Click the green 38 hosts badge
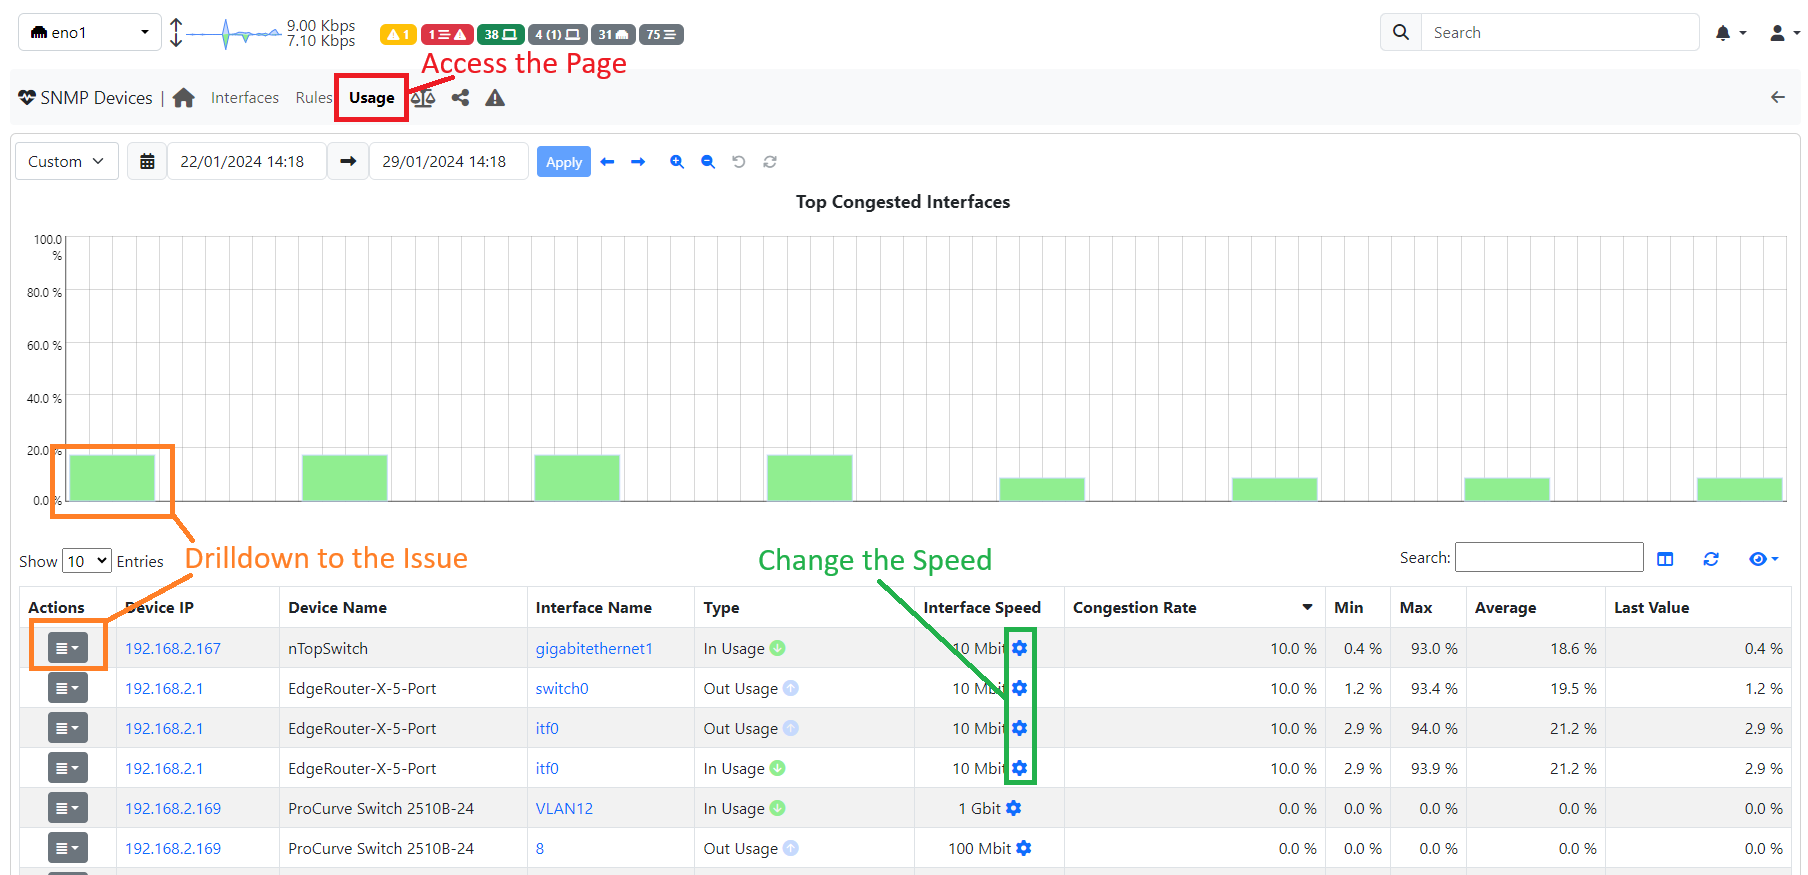1808x875 pixels. (500, 34)
